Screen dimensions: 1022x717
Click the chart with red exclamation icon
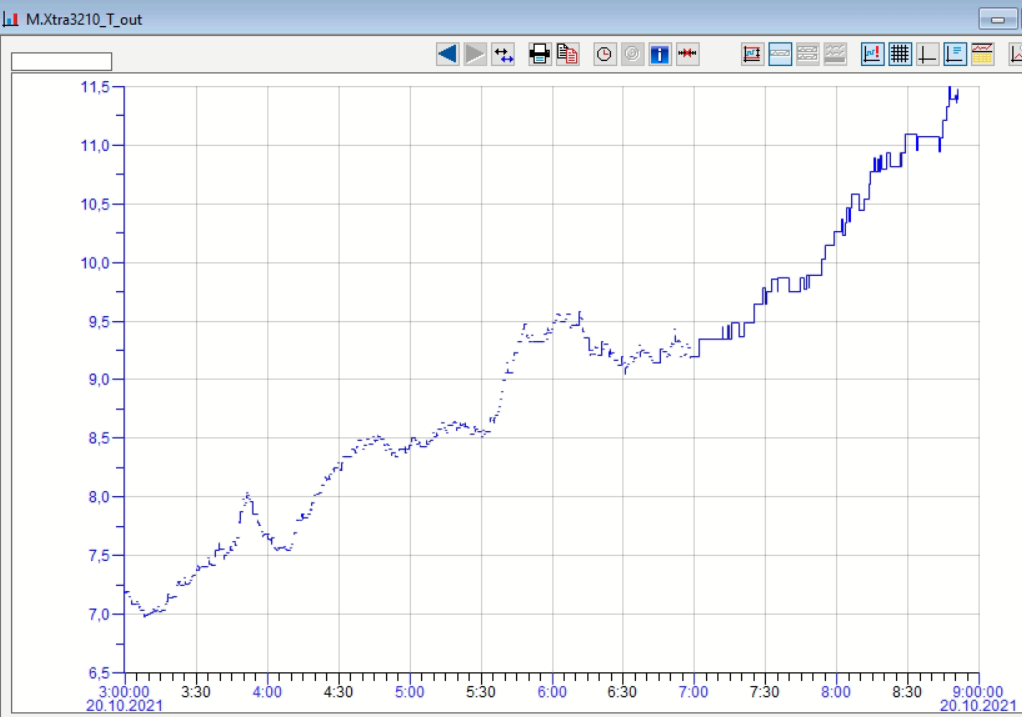pyautogui.click(x=872, y=54)
